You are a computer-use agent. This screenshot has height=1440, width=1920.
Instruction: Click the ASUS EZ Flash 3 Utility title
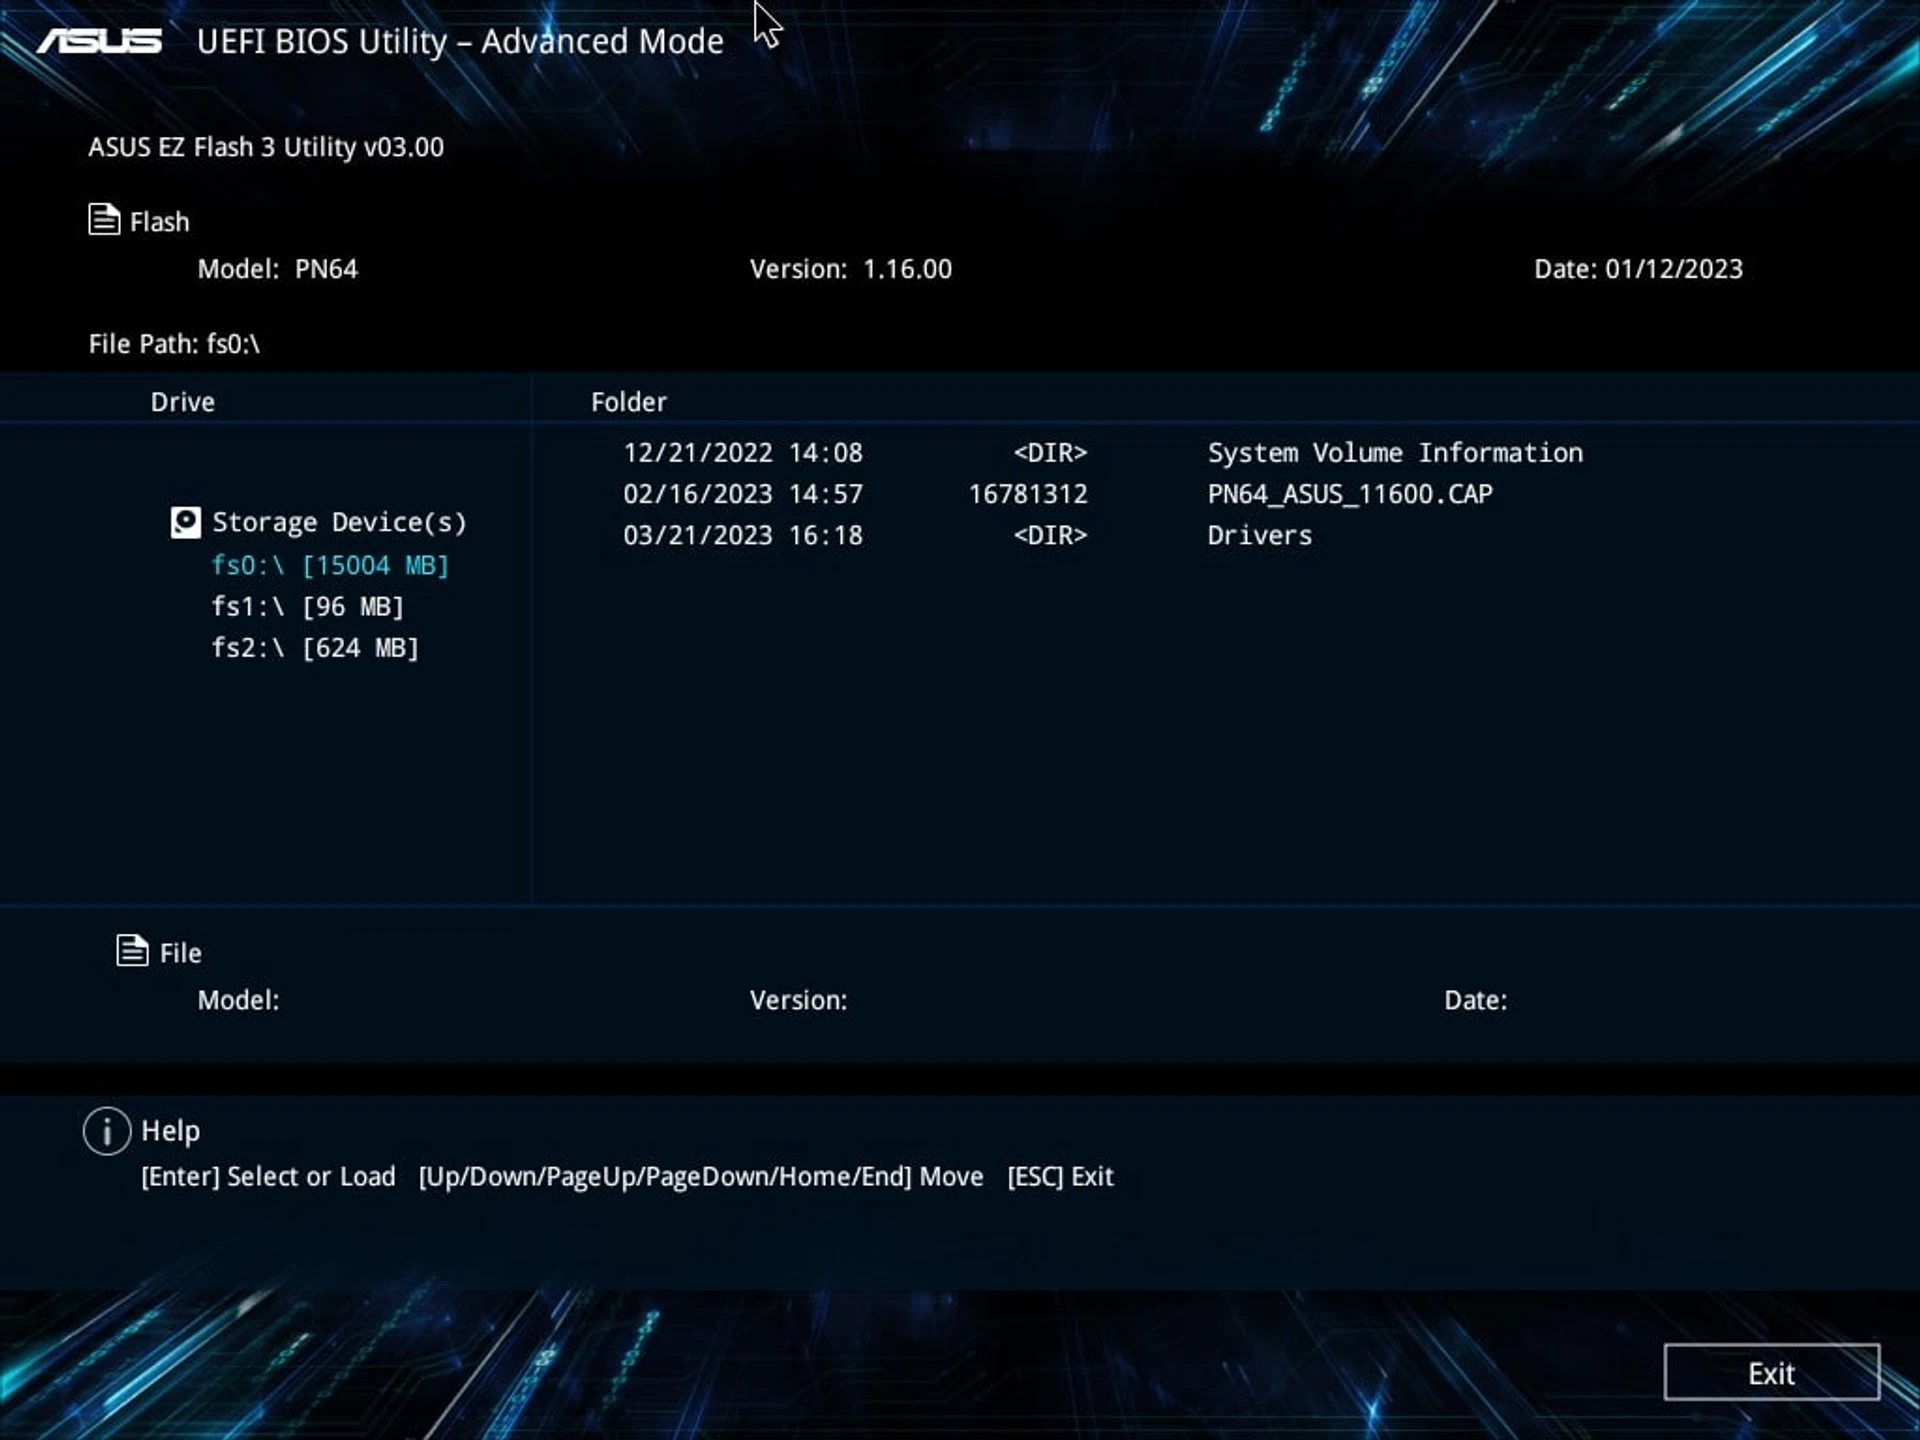pos(266,147)
